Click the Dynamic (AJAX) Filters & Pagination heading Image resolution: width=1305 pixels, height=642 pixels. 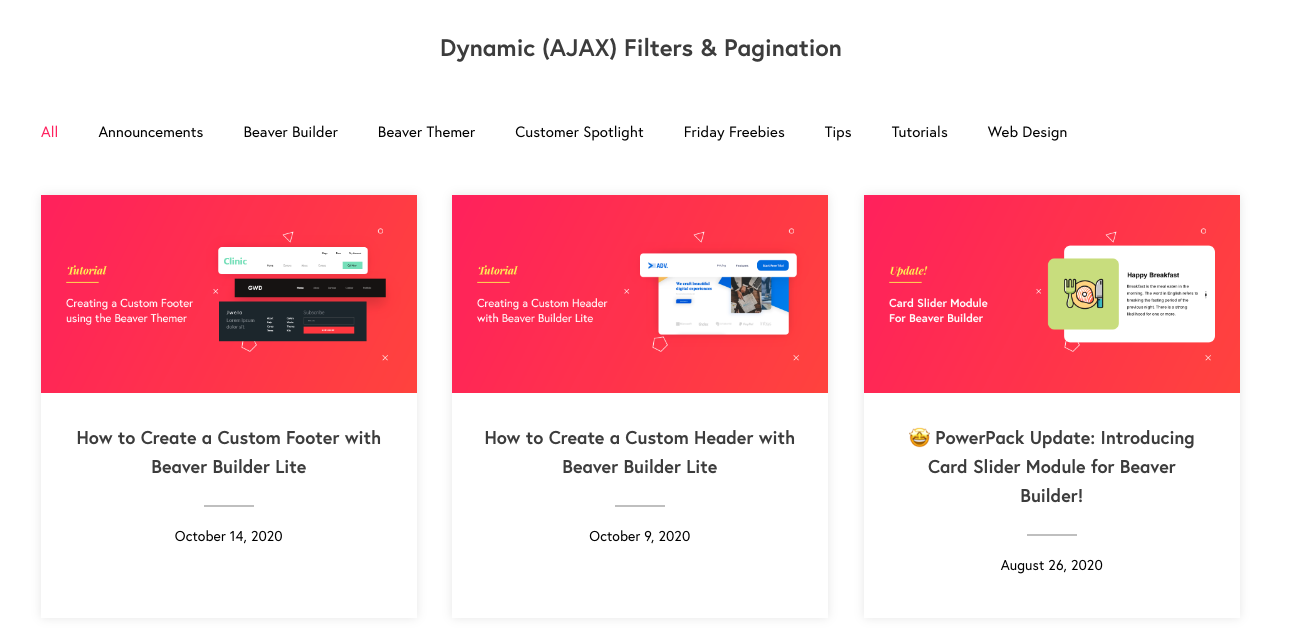tap(641, 48)
